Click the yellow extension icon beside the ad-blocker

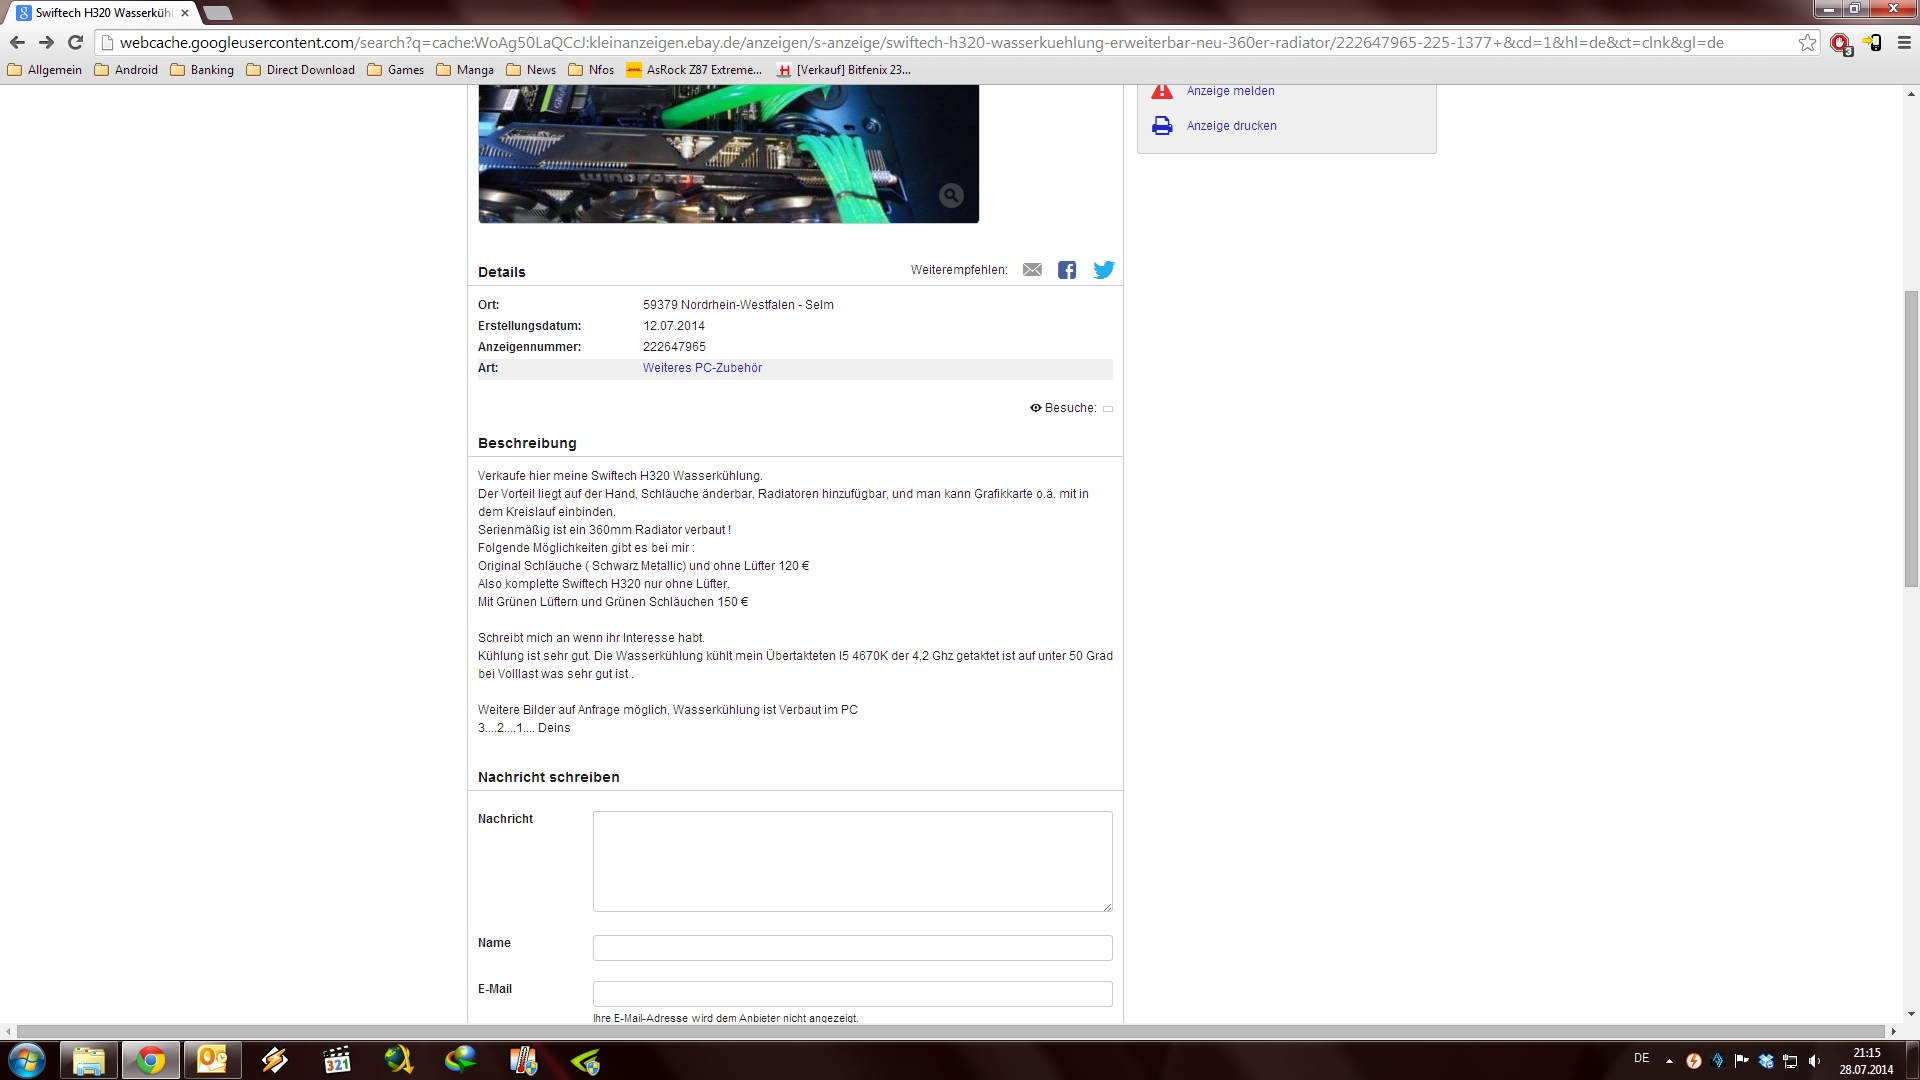point(1872,43)
